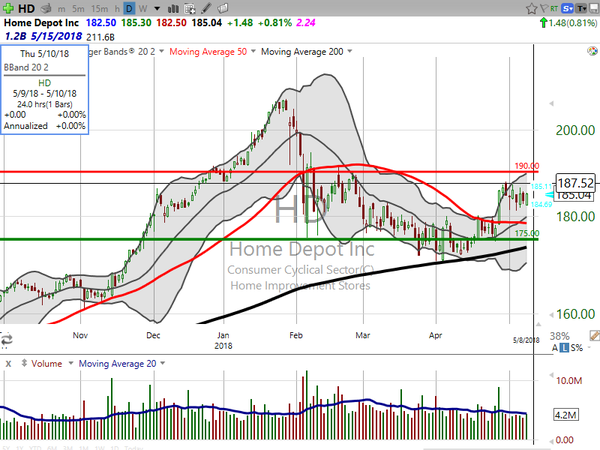Click the volume-scale triangle near 0.00
Screen dimensions: 600x450
point(551,440)
